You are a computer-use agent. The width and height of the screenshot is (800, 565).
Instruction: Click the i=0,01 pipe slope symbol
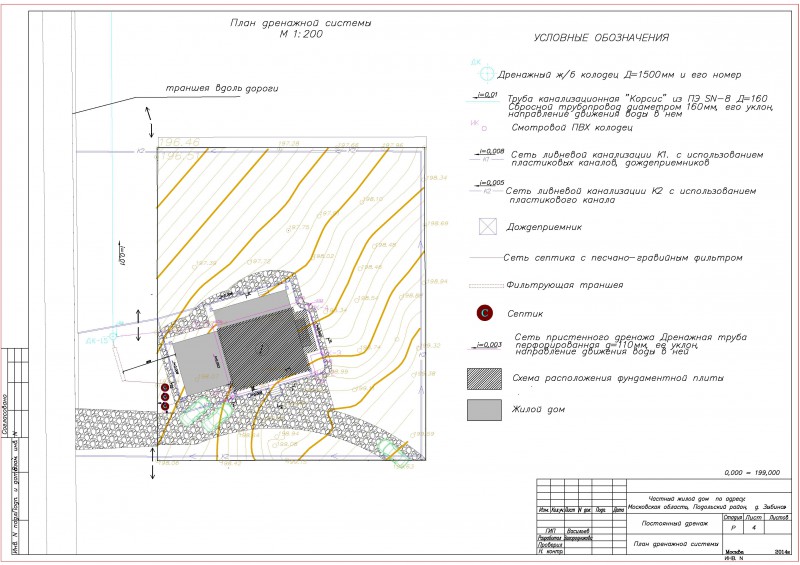point(483,97)
